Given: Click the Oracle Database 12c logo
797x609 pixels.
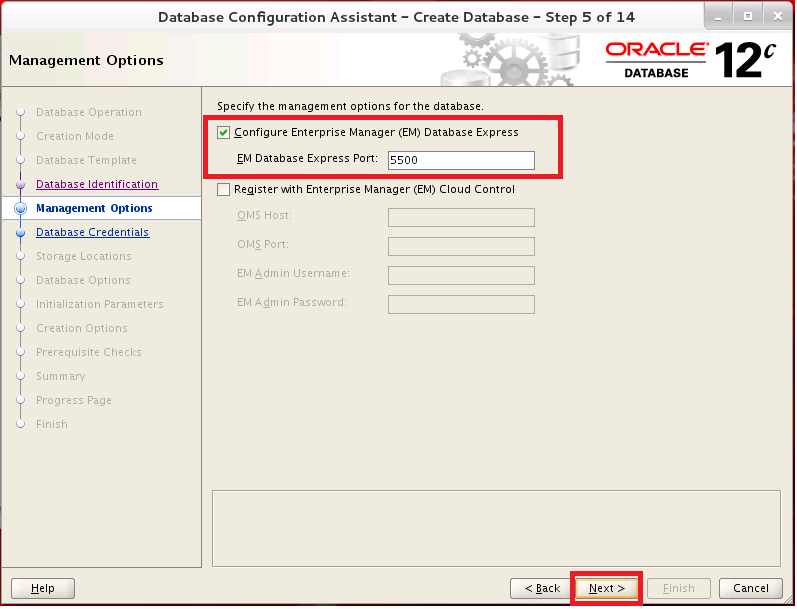Looking at the screenshot, I should pos(690,60).
